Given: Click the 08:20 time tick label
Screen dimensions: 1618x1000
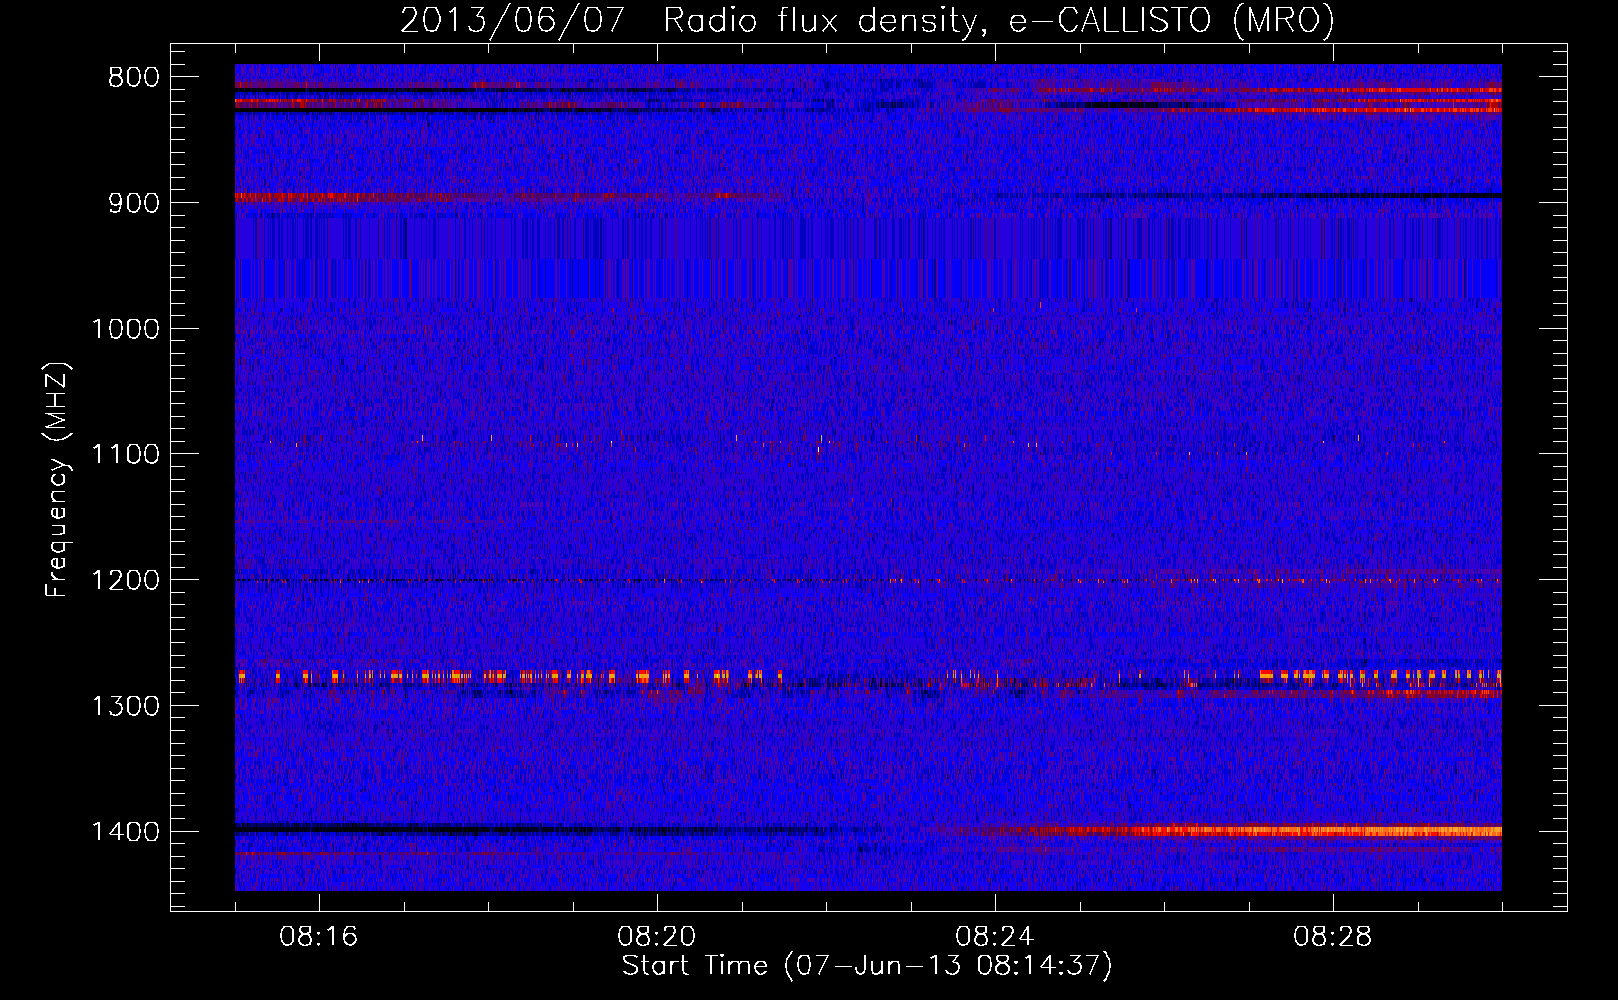Looking at the screenshot, I should [657, 937].
